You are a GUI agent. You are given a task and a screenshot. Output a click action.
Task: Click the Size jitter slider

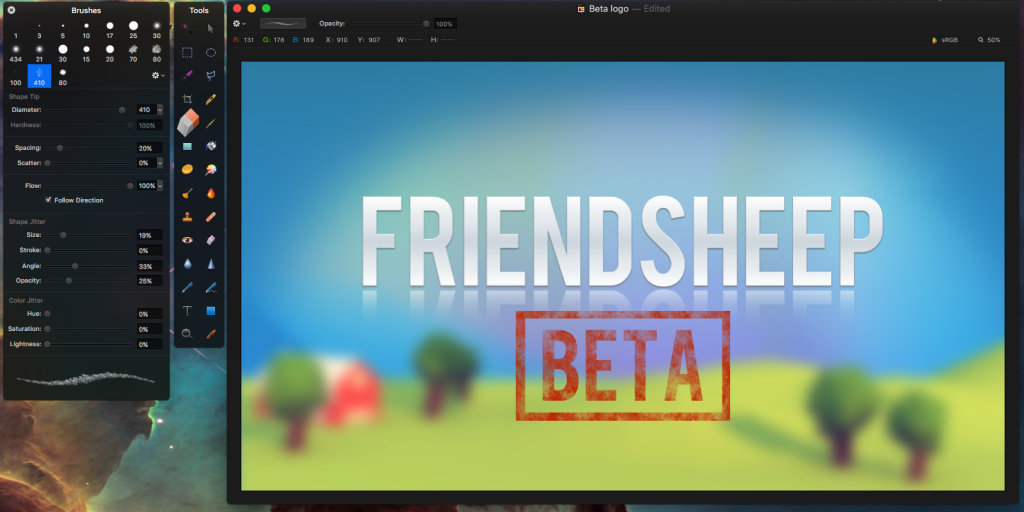(89, 234)
